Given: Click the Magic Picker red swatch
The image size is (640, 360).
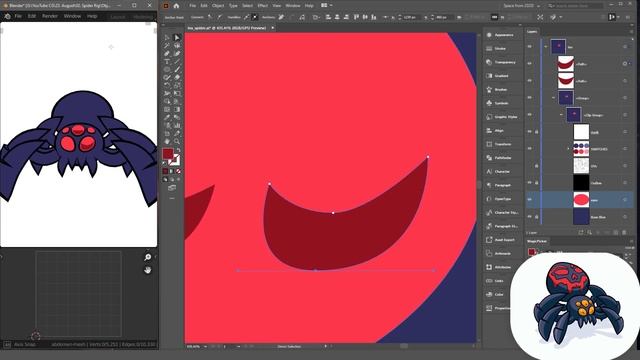Looking at the screenshot, I should click(x=531, y=252).
